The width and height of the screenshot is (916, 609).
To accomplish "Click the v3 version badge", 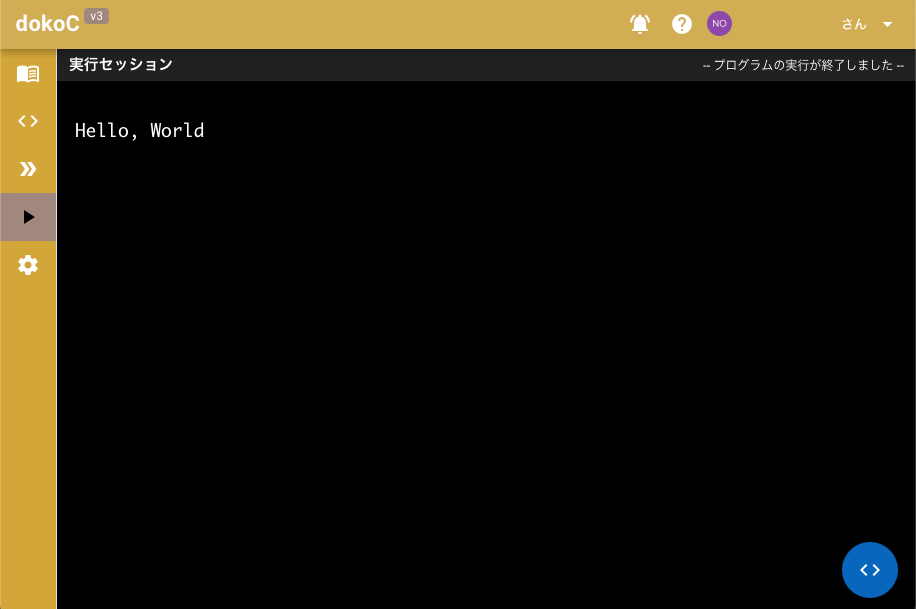I will [96, 16].
